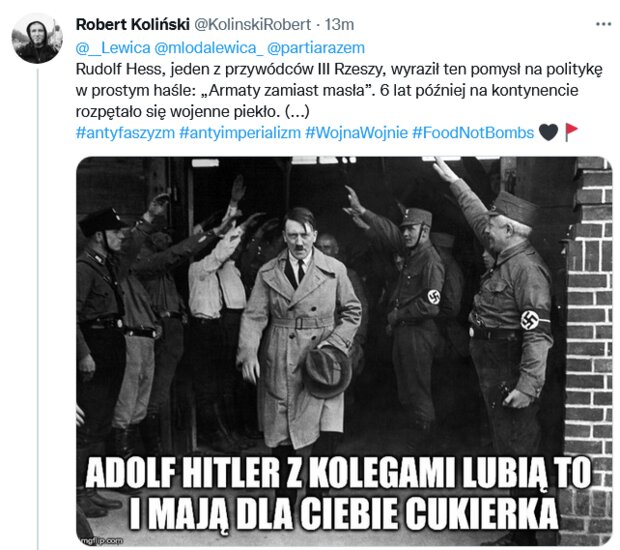Viewport: 620px width, 550px height.
Task: Open the attached meme image
Action: pyautogui.click(x=344, y=351)
